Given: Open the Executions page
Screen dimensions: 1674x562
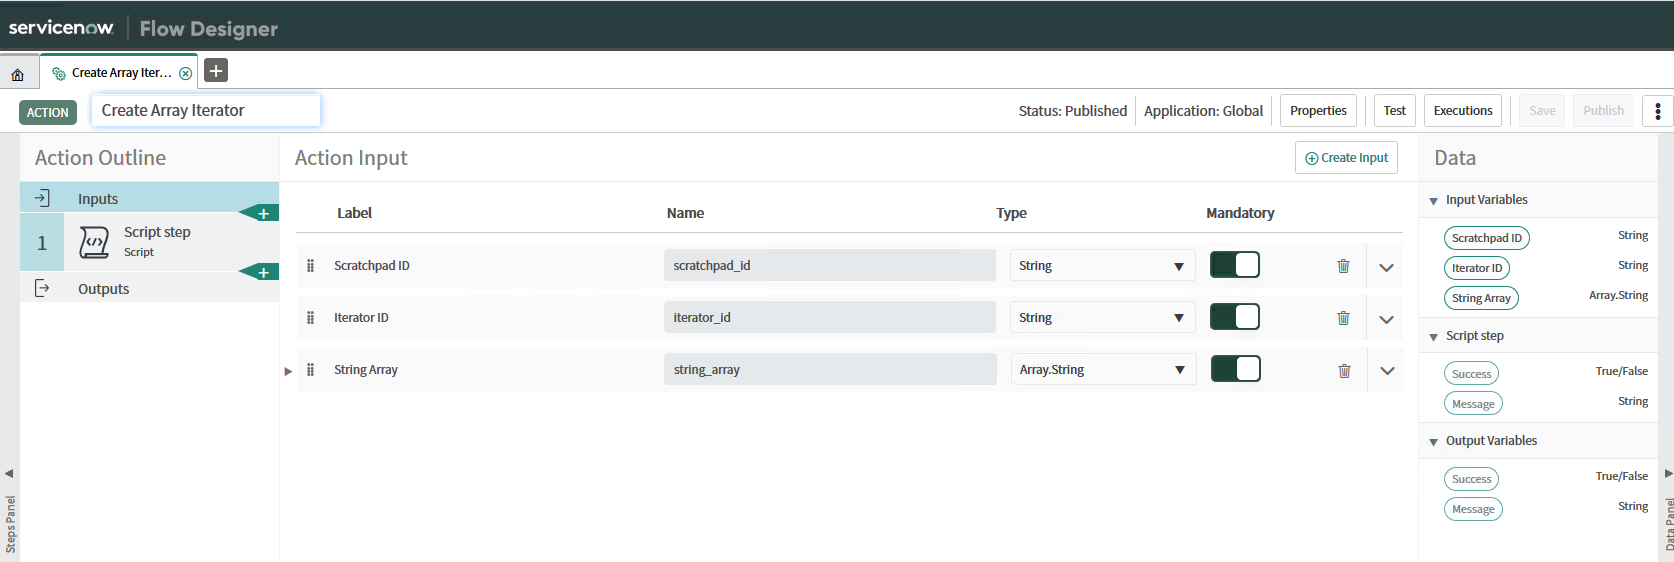Looking at the screenshot, I should click(1462, 111).
